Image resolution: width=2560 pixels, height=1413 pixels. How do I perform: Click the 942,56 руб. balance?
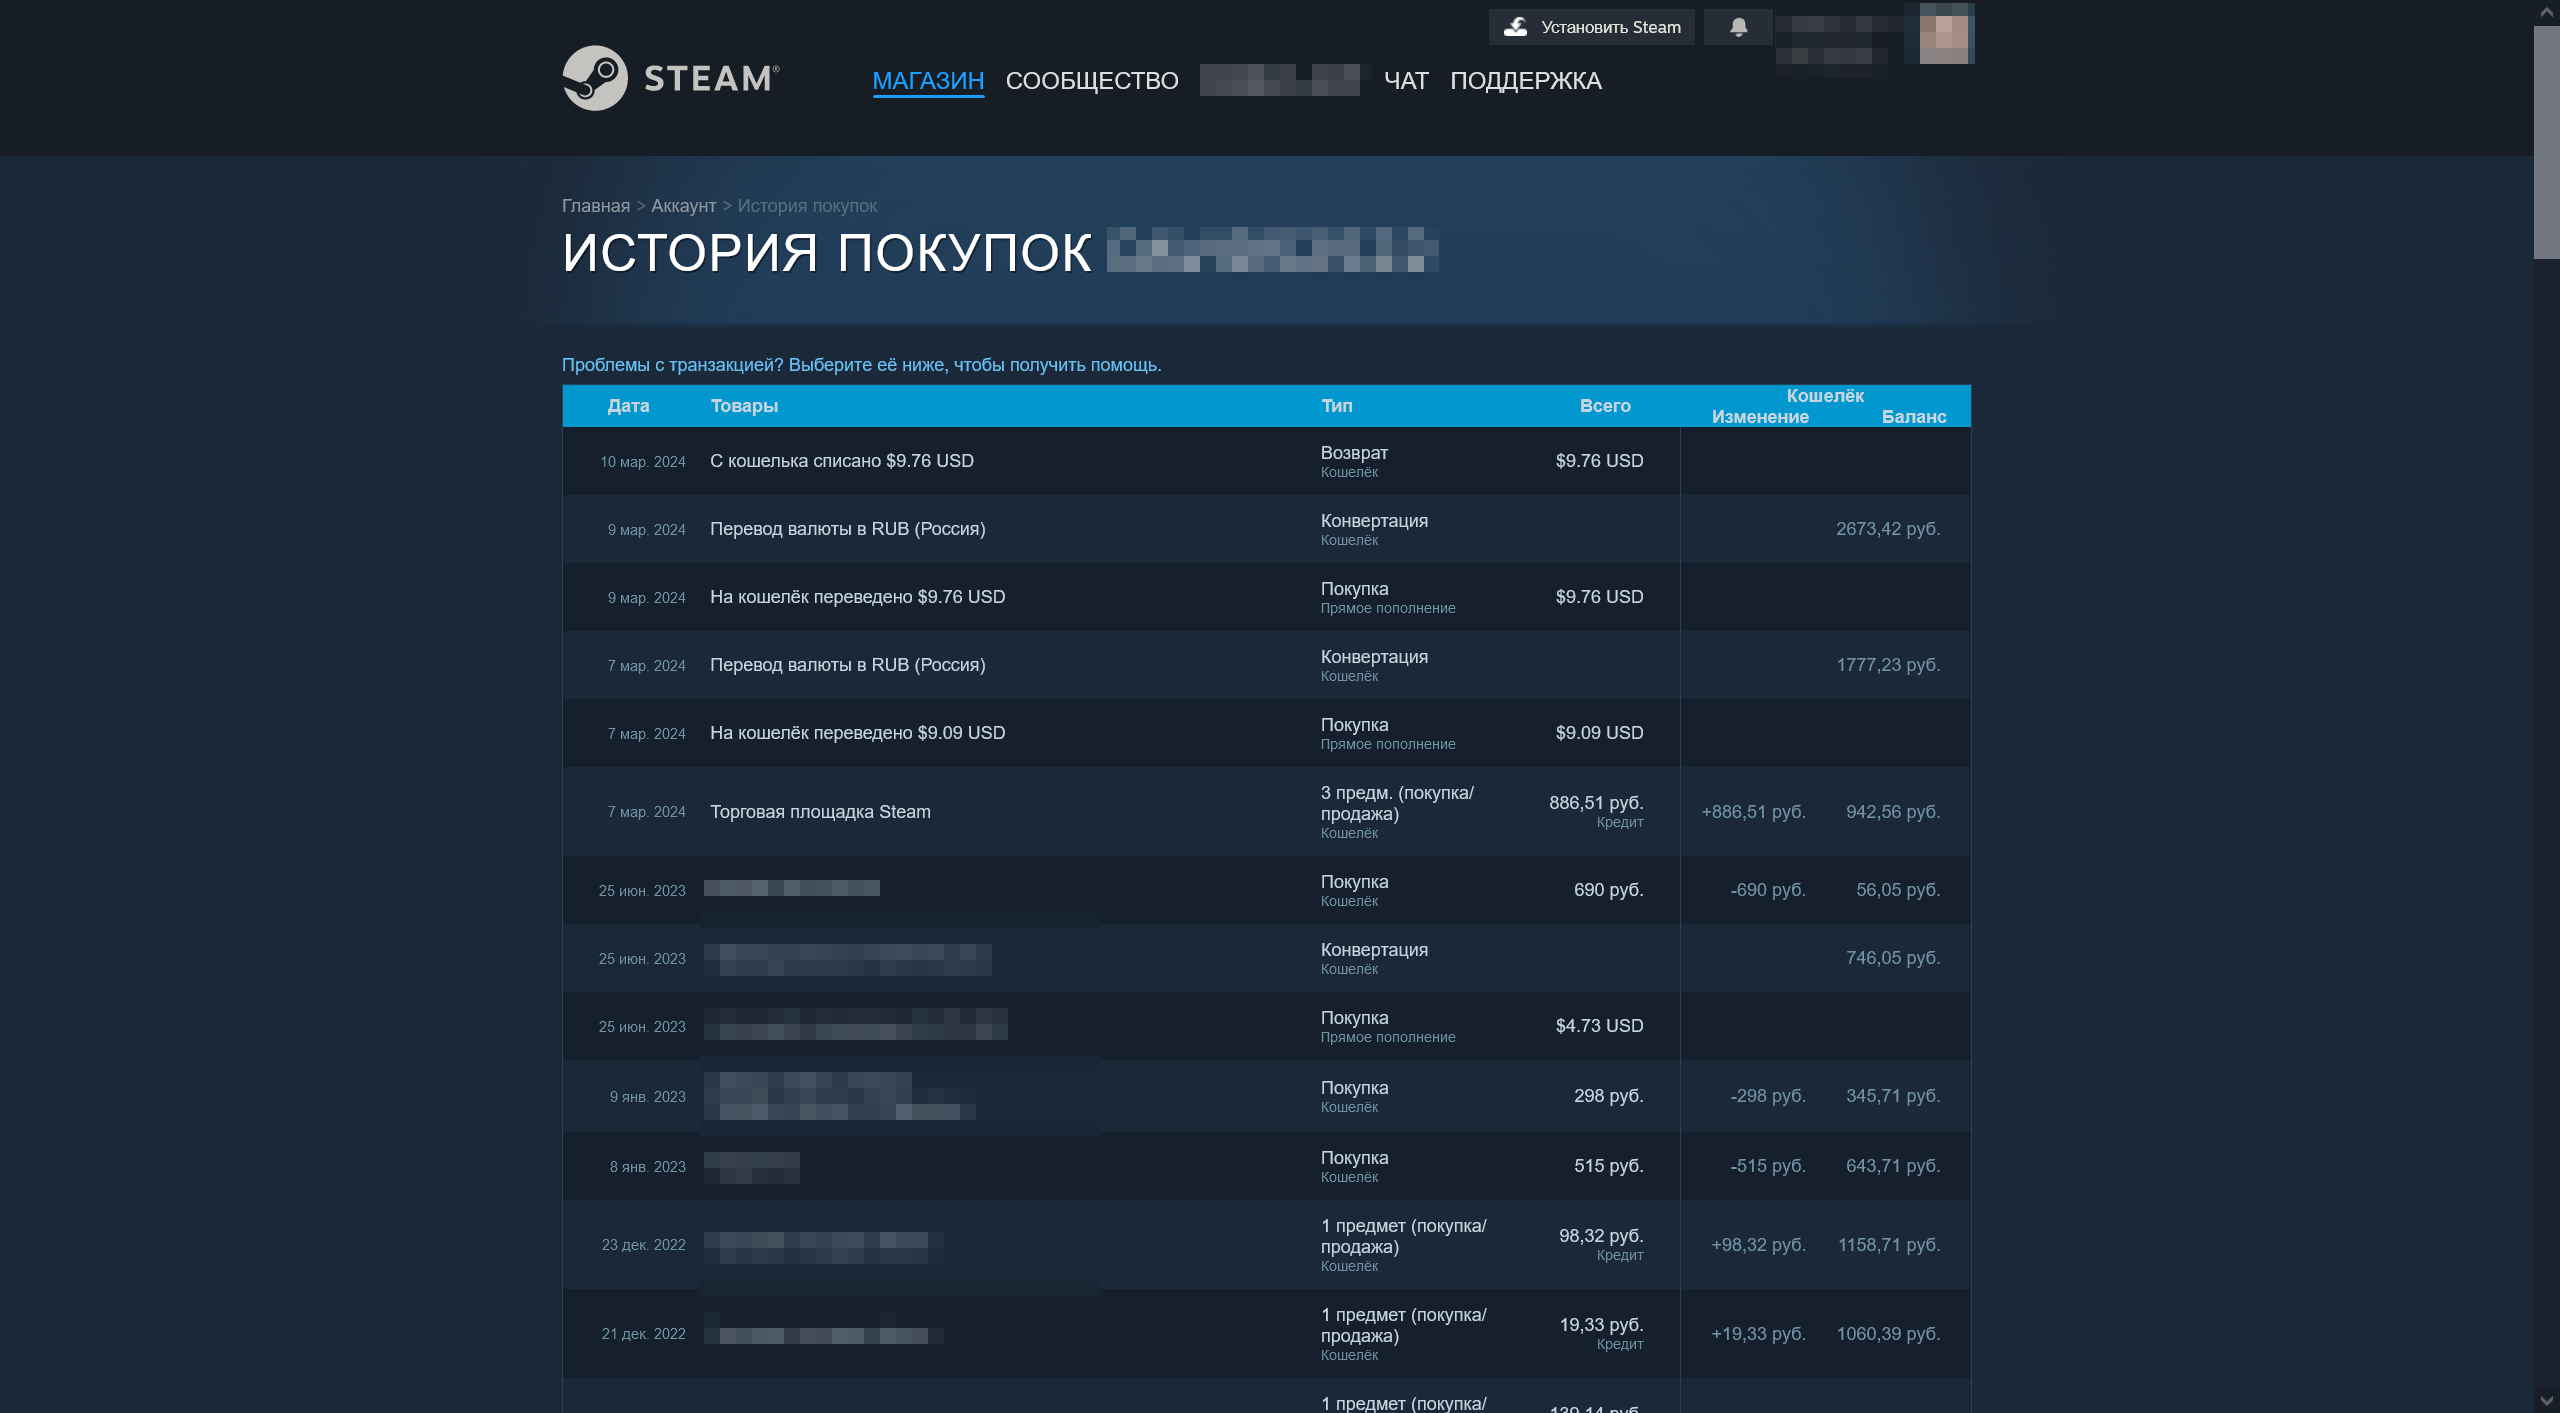pos(1893,812)
